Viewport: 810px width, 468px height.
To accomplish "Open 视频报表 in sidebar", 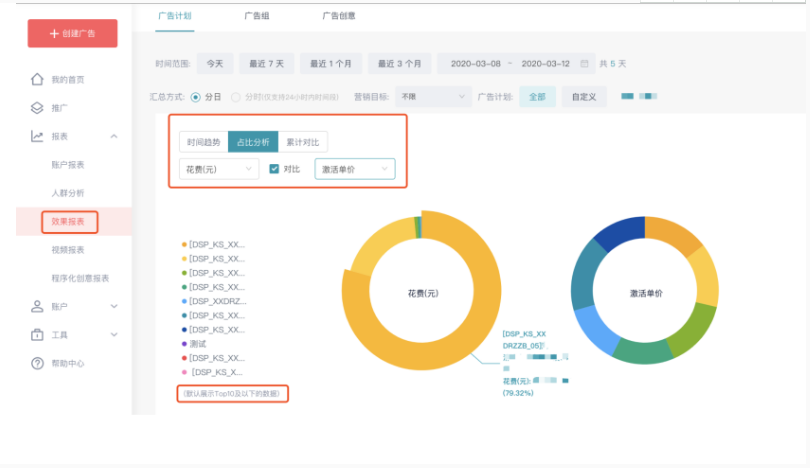I will [68, 250].
